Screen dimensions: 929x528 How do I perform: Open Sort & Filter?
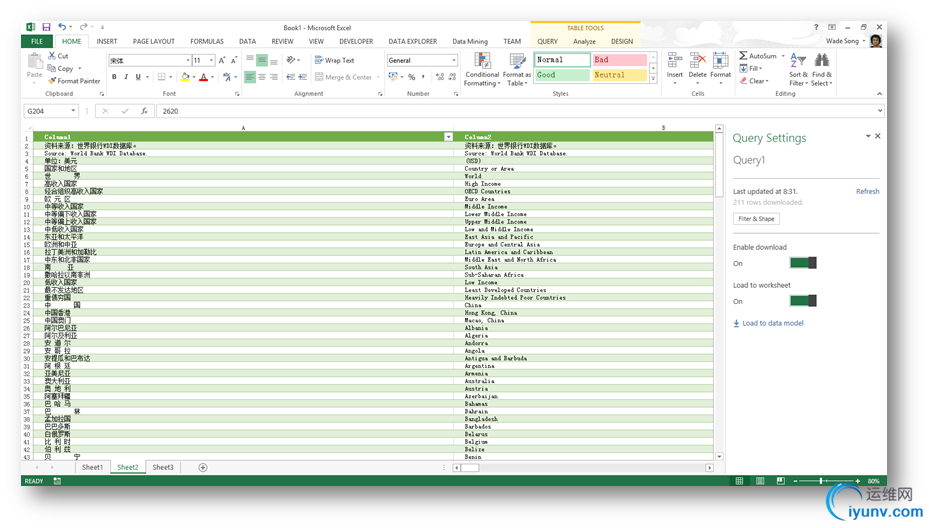[x=798, y=69]
